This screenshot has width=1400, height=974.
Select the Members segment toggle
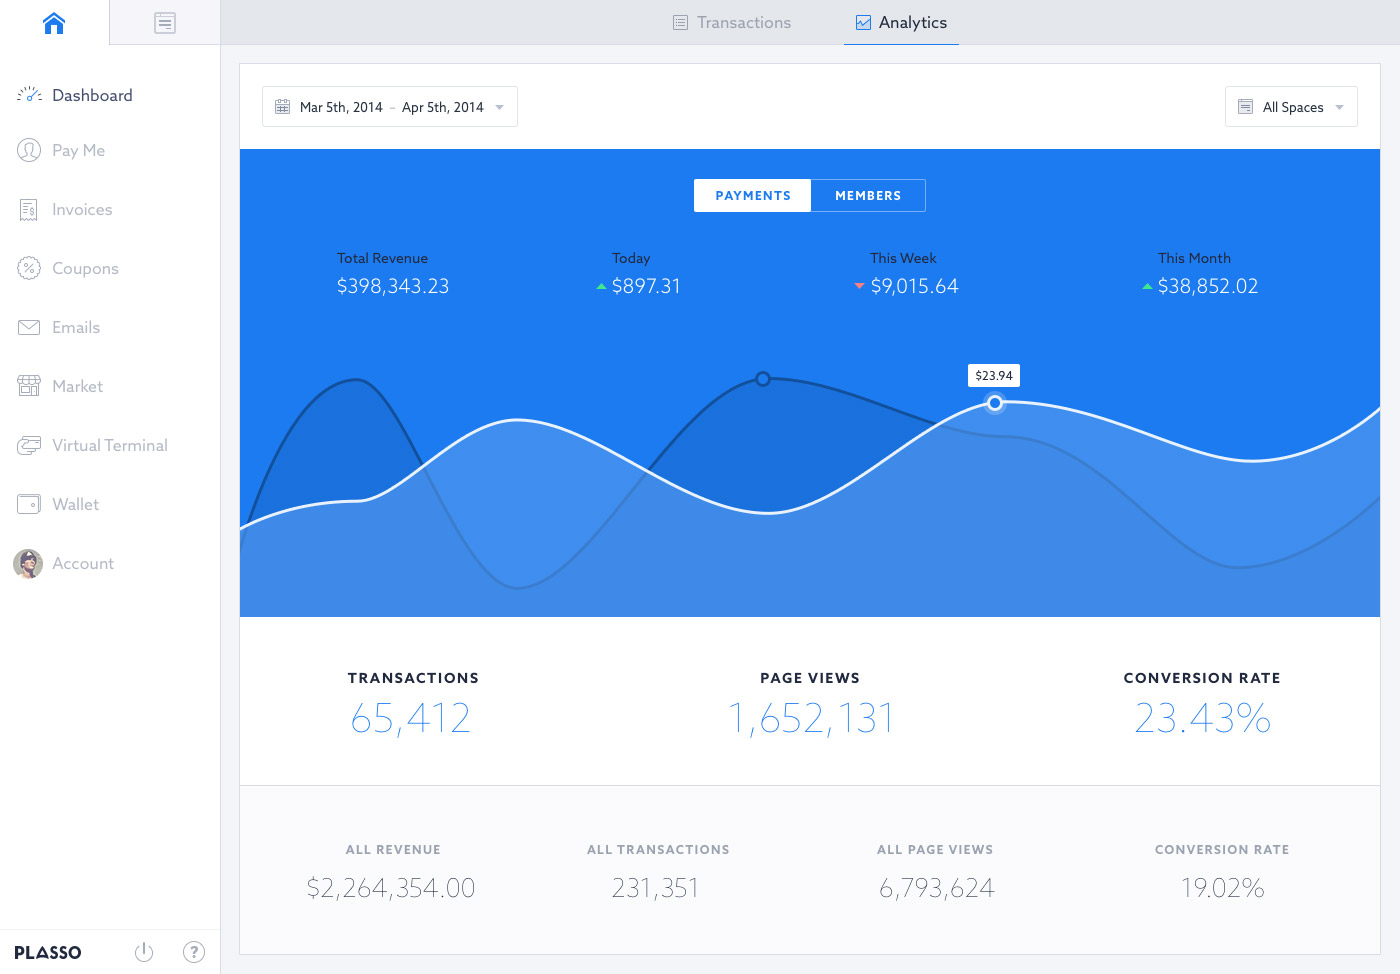click(868, 196)
